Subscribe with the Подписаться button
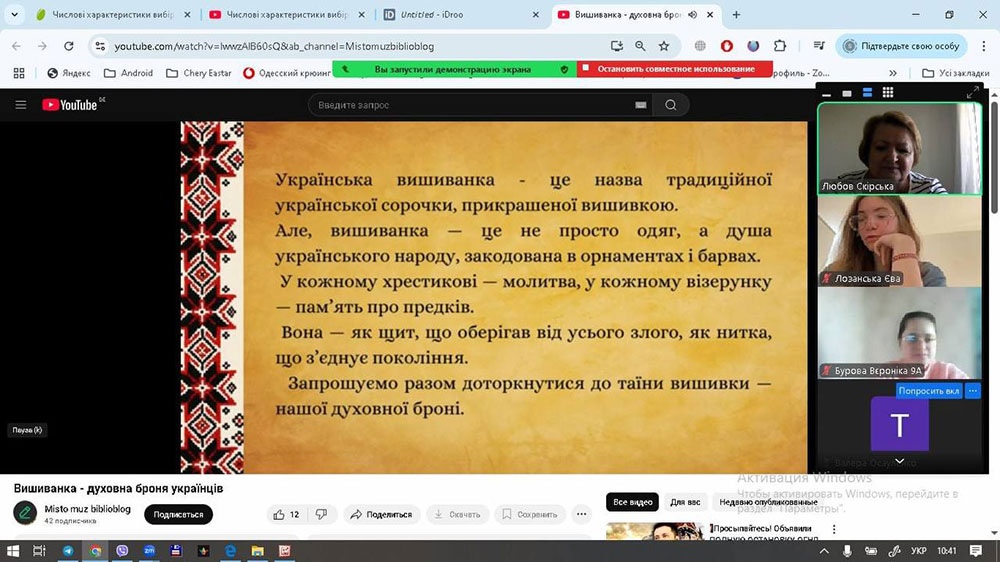 coord(179,515)
